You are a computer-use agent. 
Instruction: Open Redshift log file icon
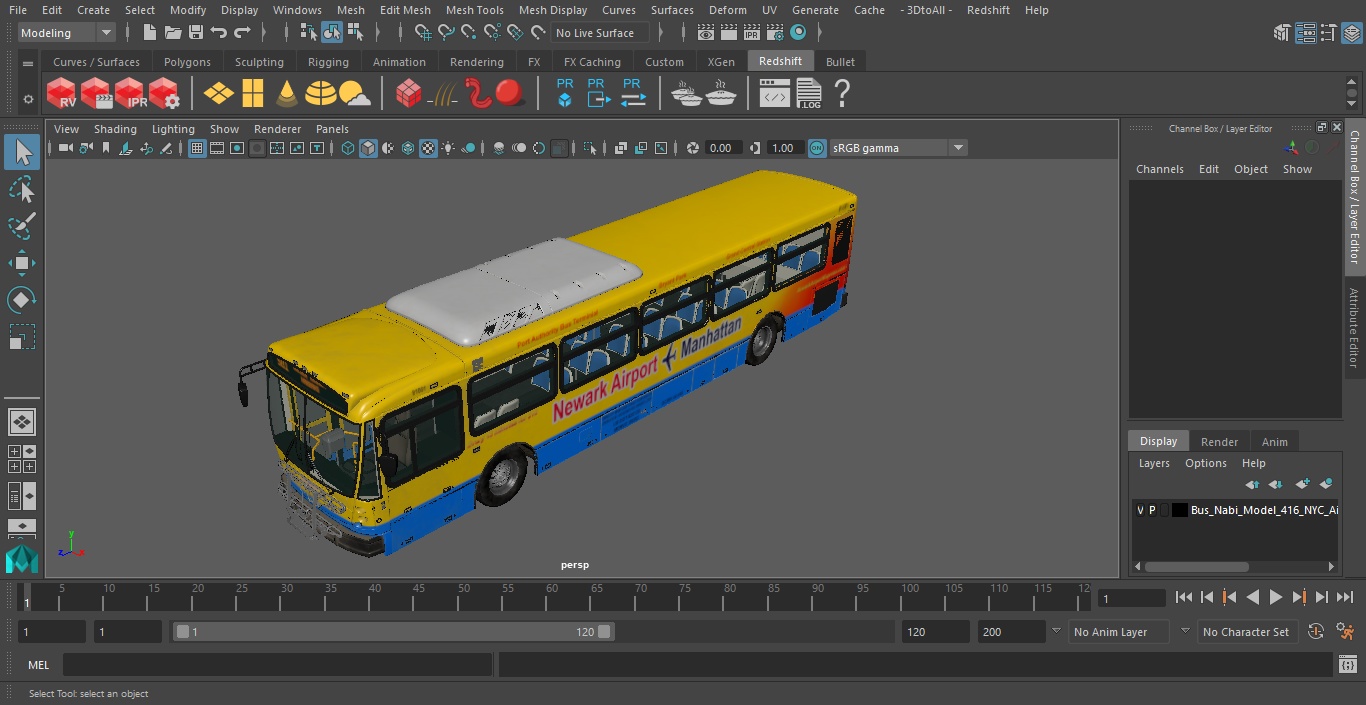tap(808, 94)
